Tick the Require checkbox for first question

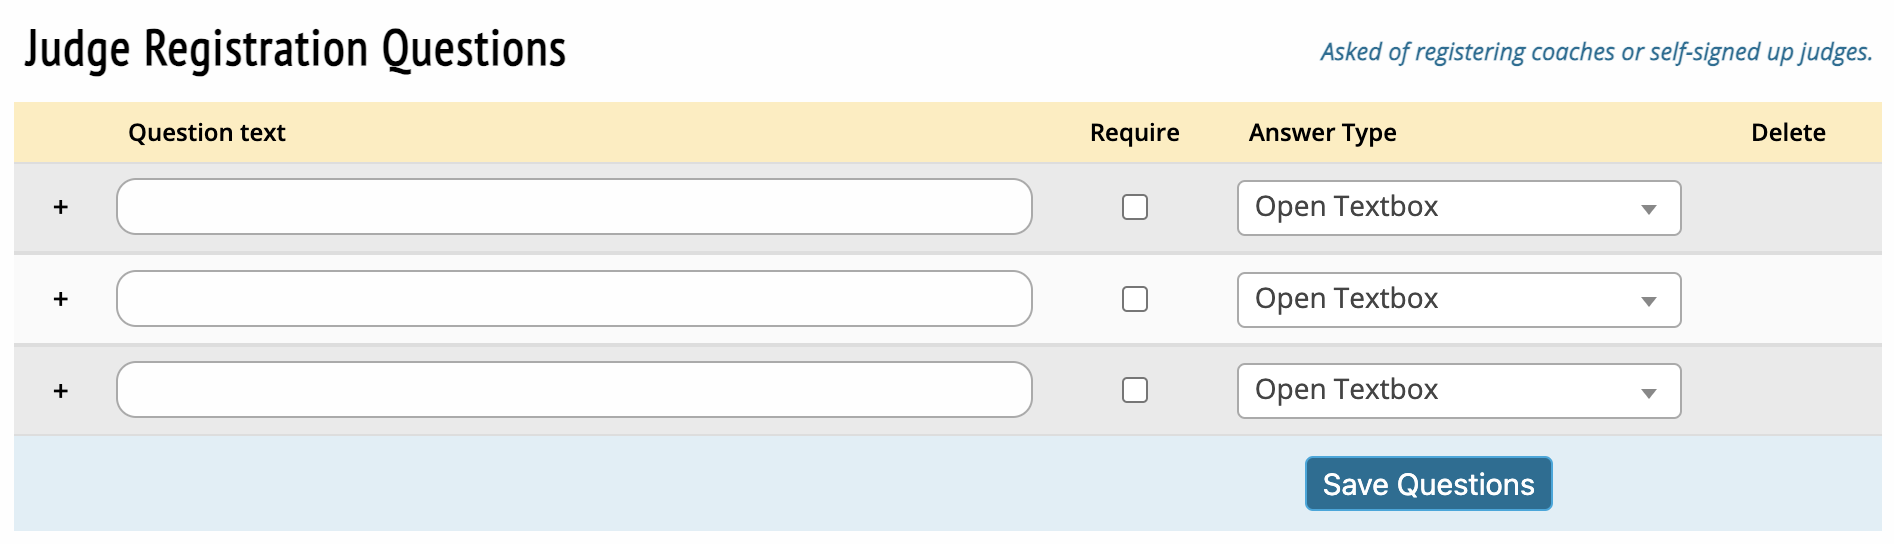tap(1134, 207)
